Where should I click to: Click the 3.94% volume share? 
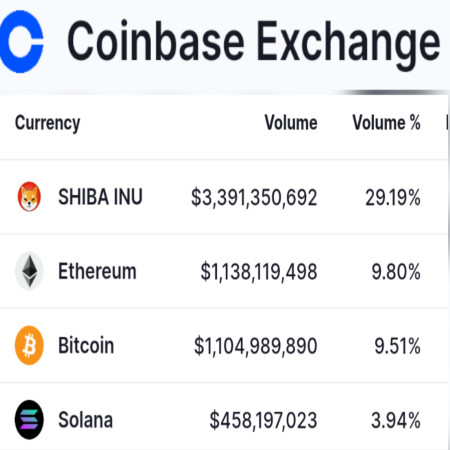(396, 420)
